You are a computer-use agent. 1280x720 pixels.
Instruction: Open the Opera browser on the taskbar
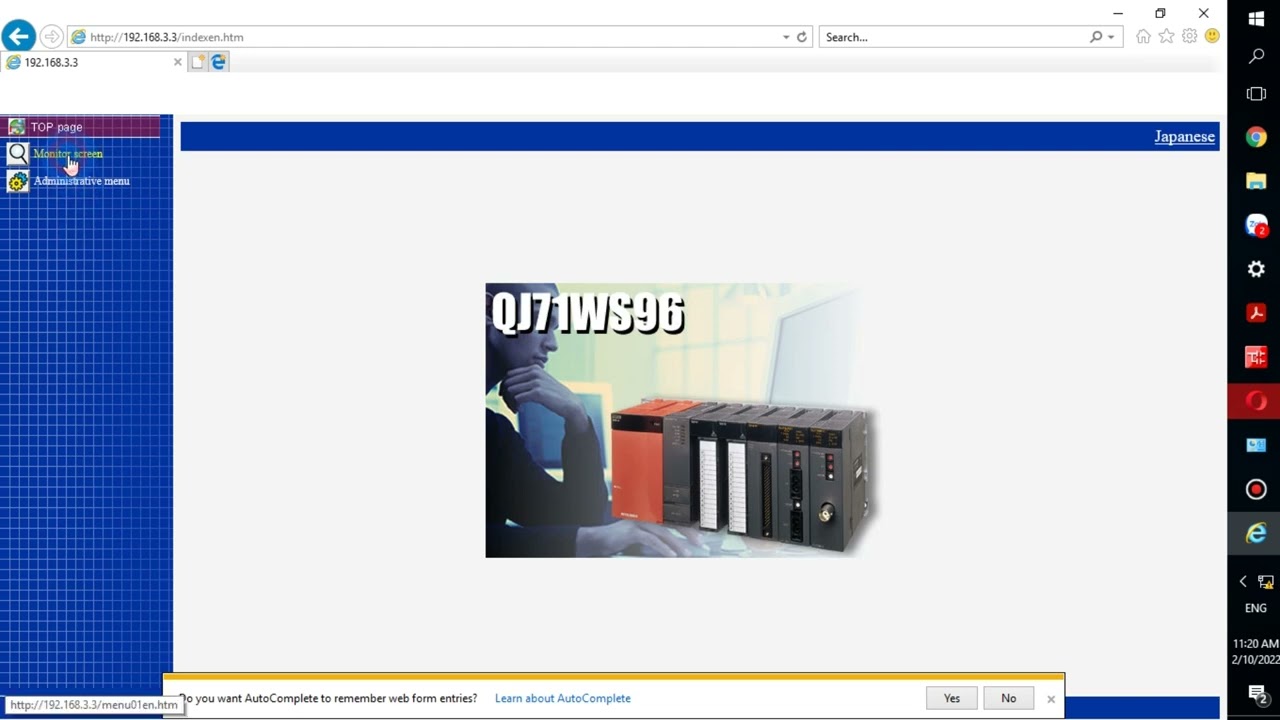1256,401
